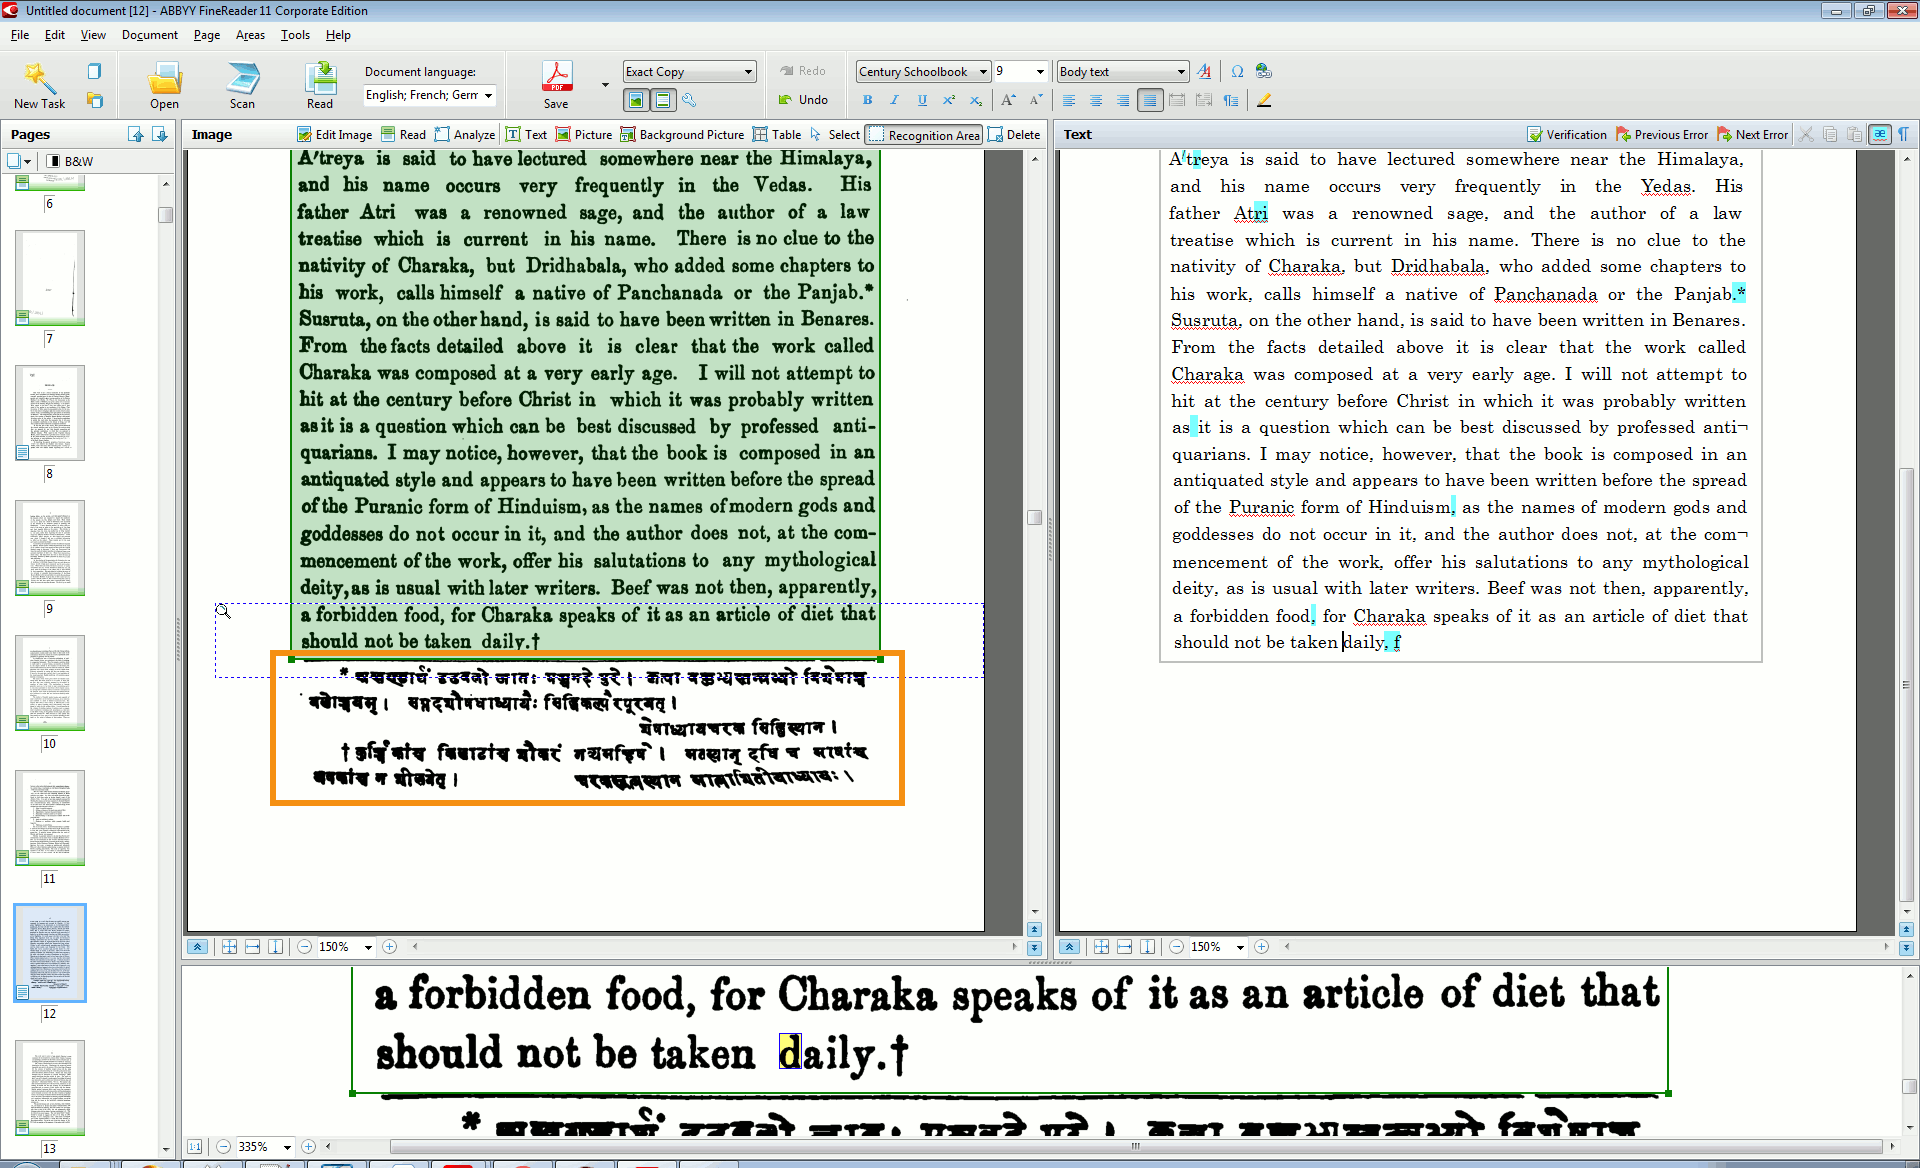Click the Undo button
The height and width of the screenshot is (1168, 1920).
click(803, 100)
